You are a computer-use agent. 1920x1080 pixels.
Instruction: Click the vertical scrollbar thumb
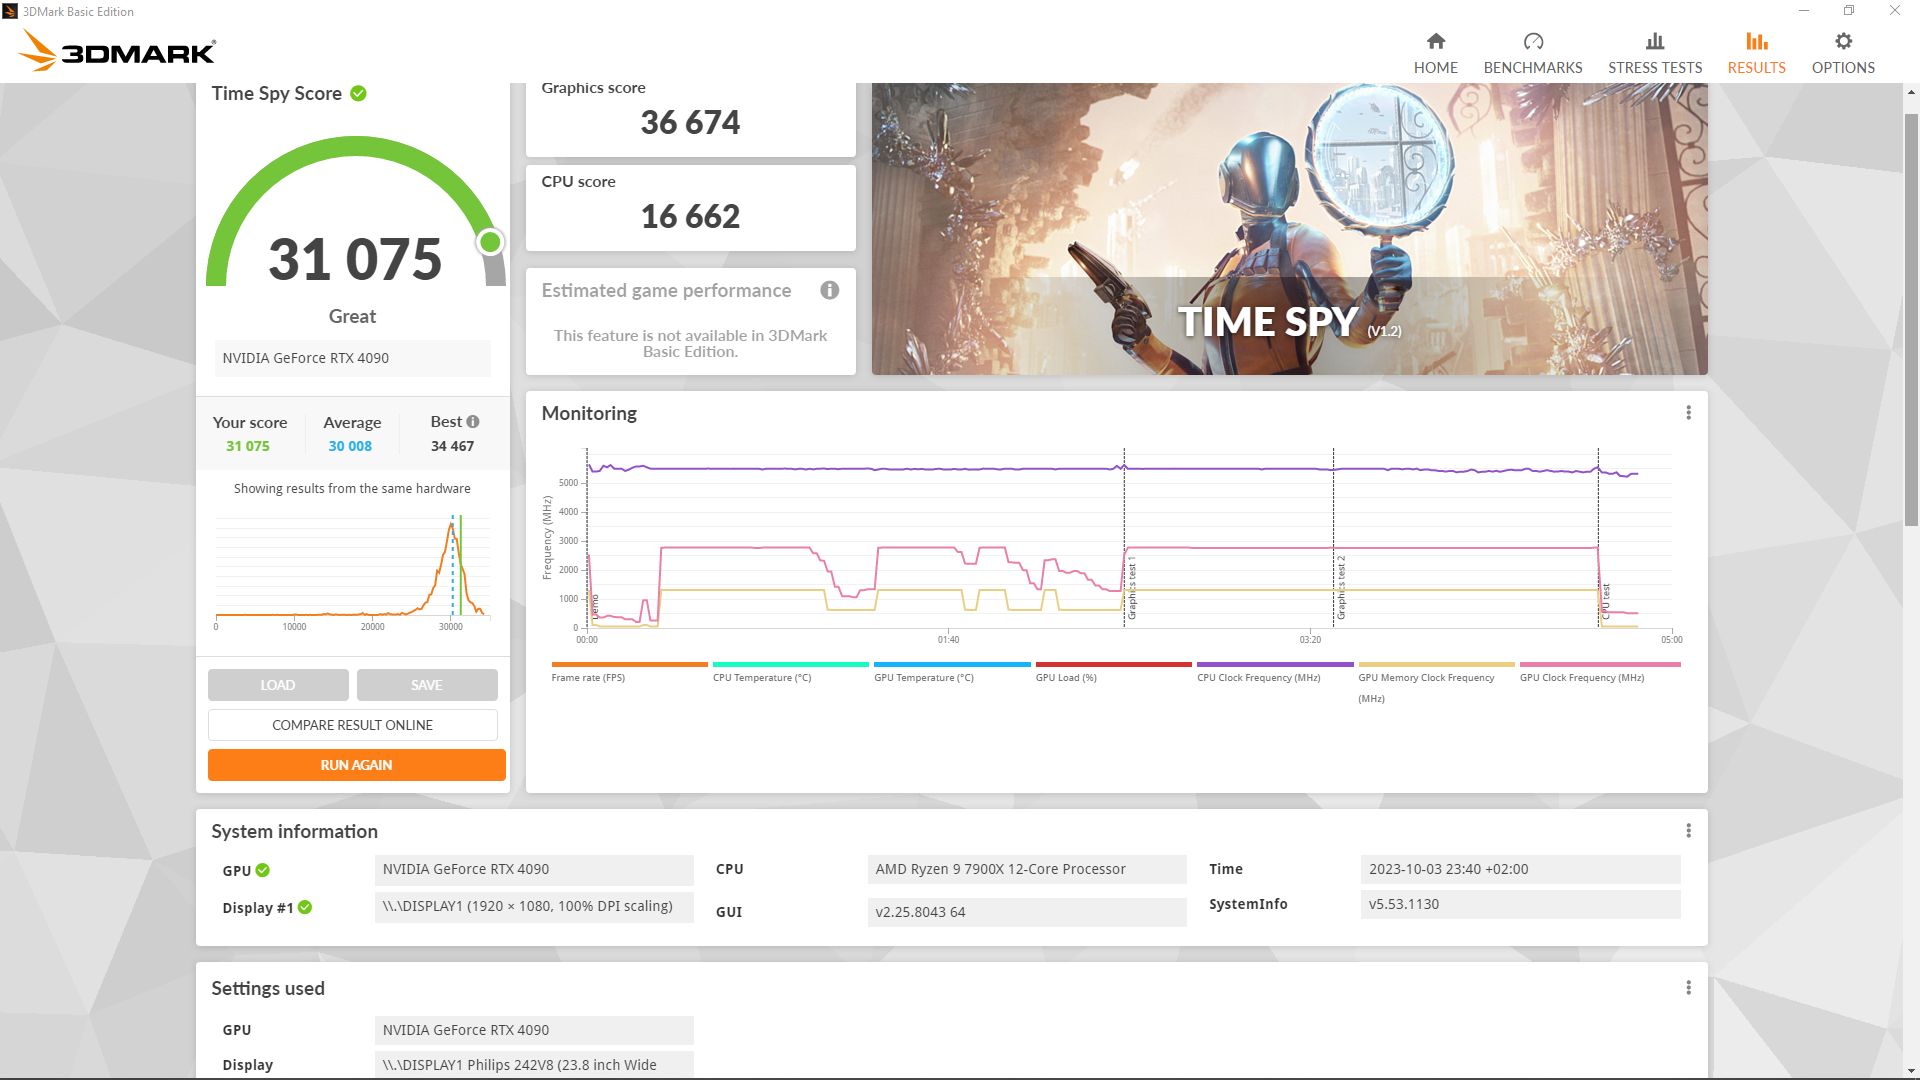pos(1911,320)
